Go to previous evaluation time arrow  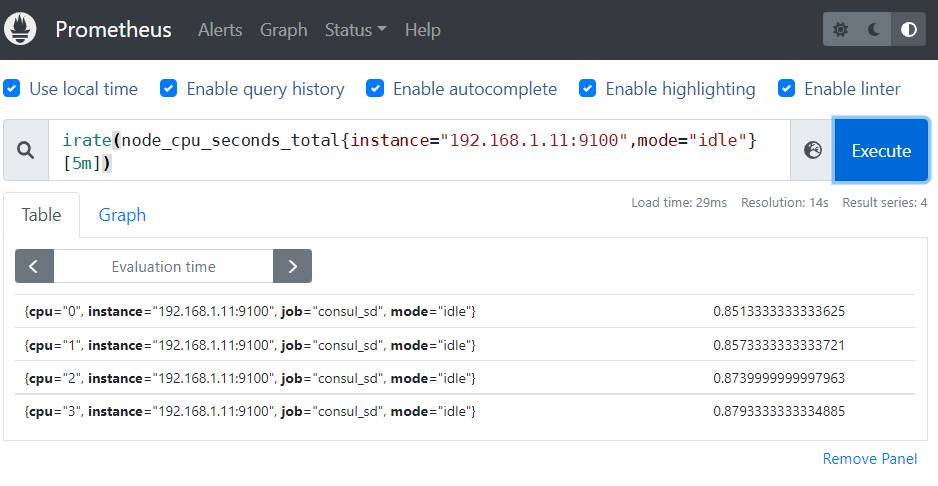[34, 266]
